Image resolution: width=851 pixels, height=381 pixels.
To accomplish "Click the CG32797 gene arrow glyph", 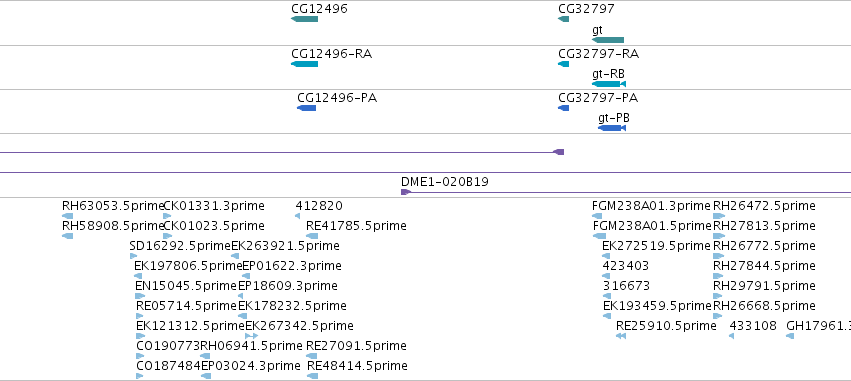I will pos(563,19).
